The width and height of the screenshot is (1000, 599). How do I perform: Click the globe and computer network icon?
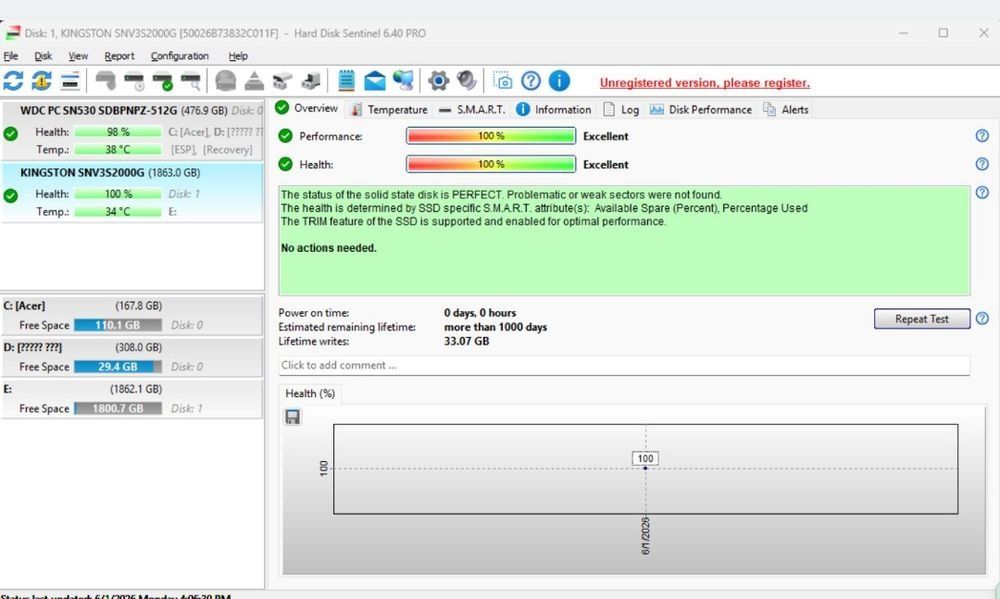[403, 81]
